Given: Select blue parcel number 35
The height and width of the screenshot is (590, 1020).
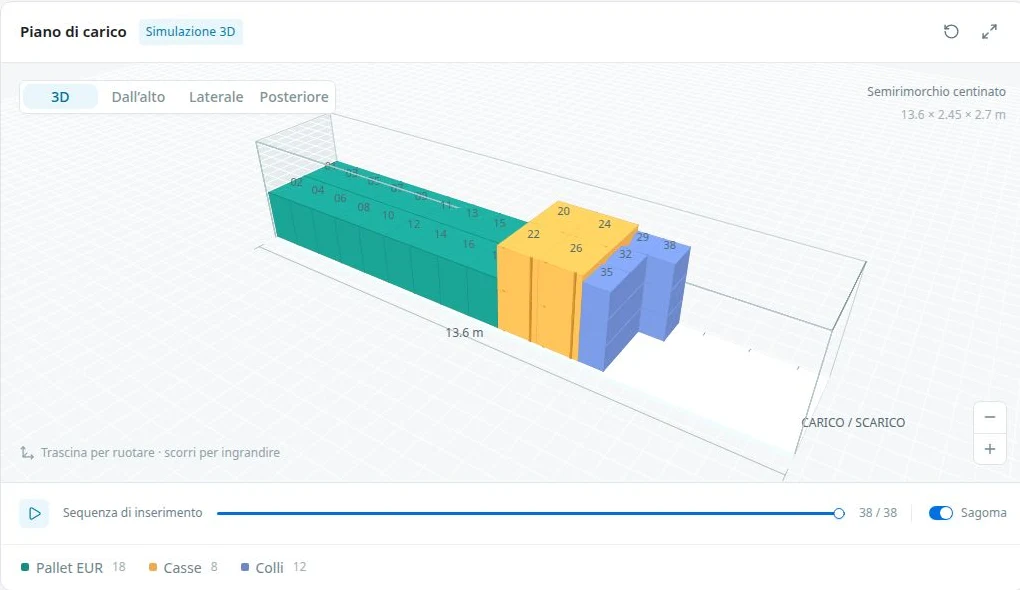Looking at the screenshot, I should point(606,272).
